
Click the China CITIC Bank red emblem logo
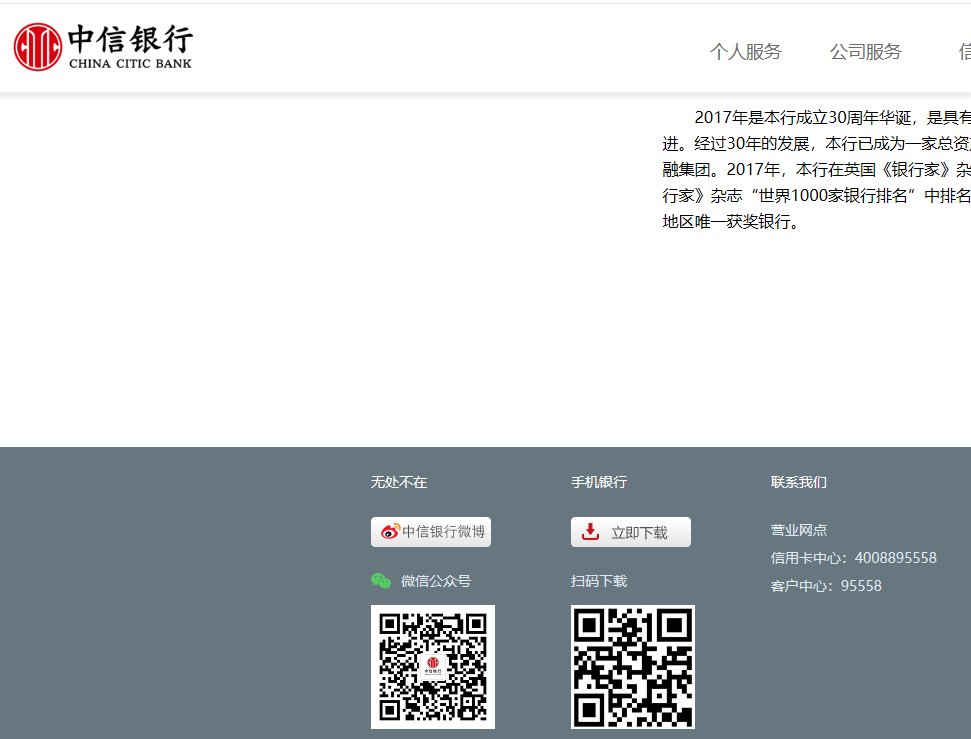(36, 47)
